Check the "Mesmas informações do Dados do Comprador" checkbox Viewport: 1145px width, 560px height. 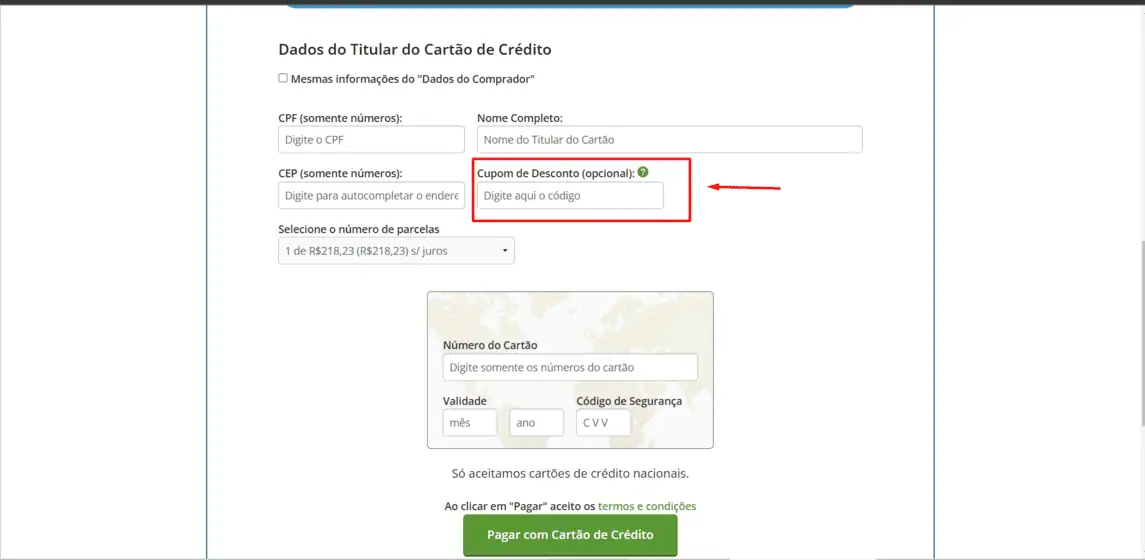(283, 78)
